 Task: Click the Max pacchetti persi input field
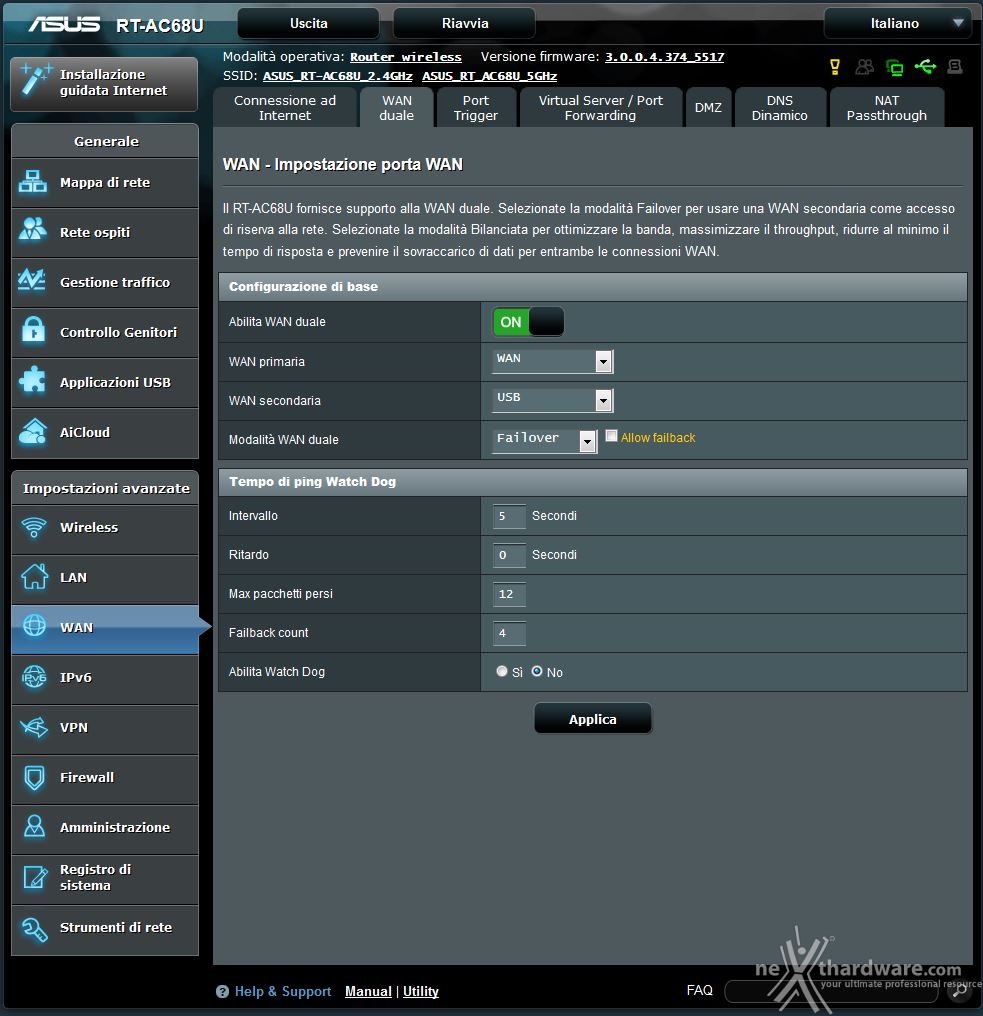509,594
